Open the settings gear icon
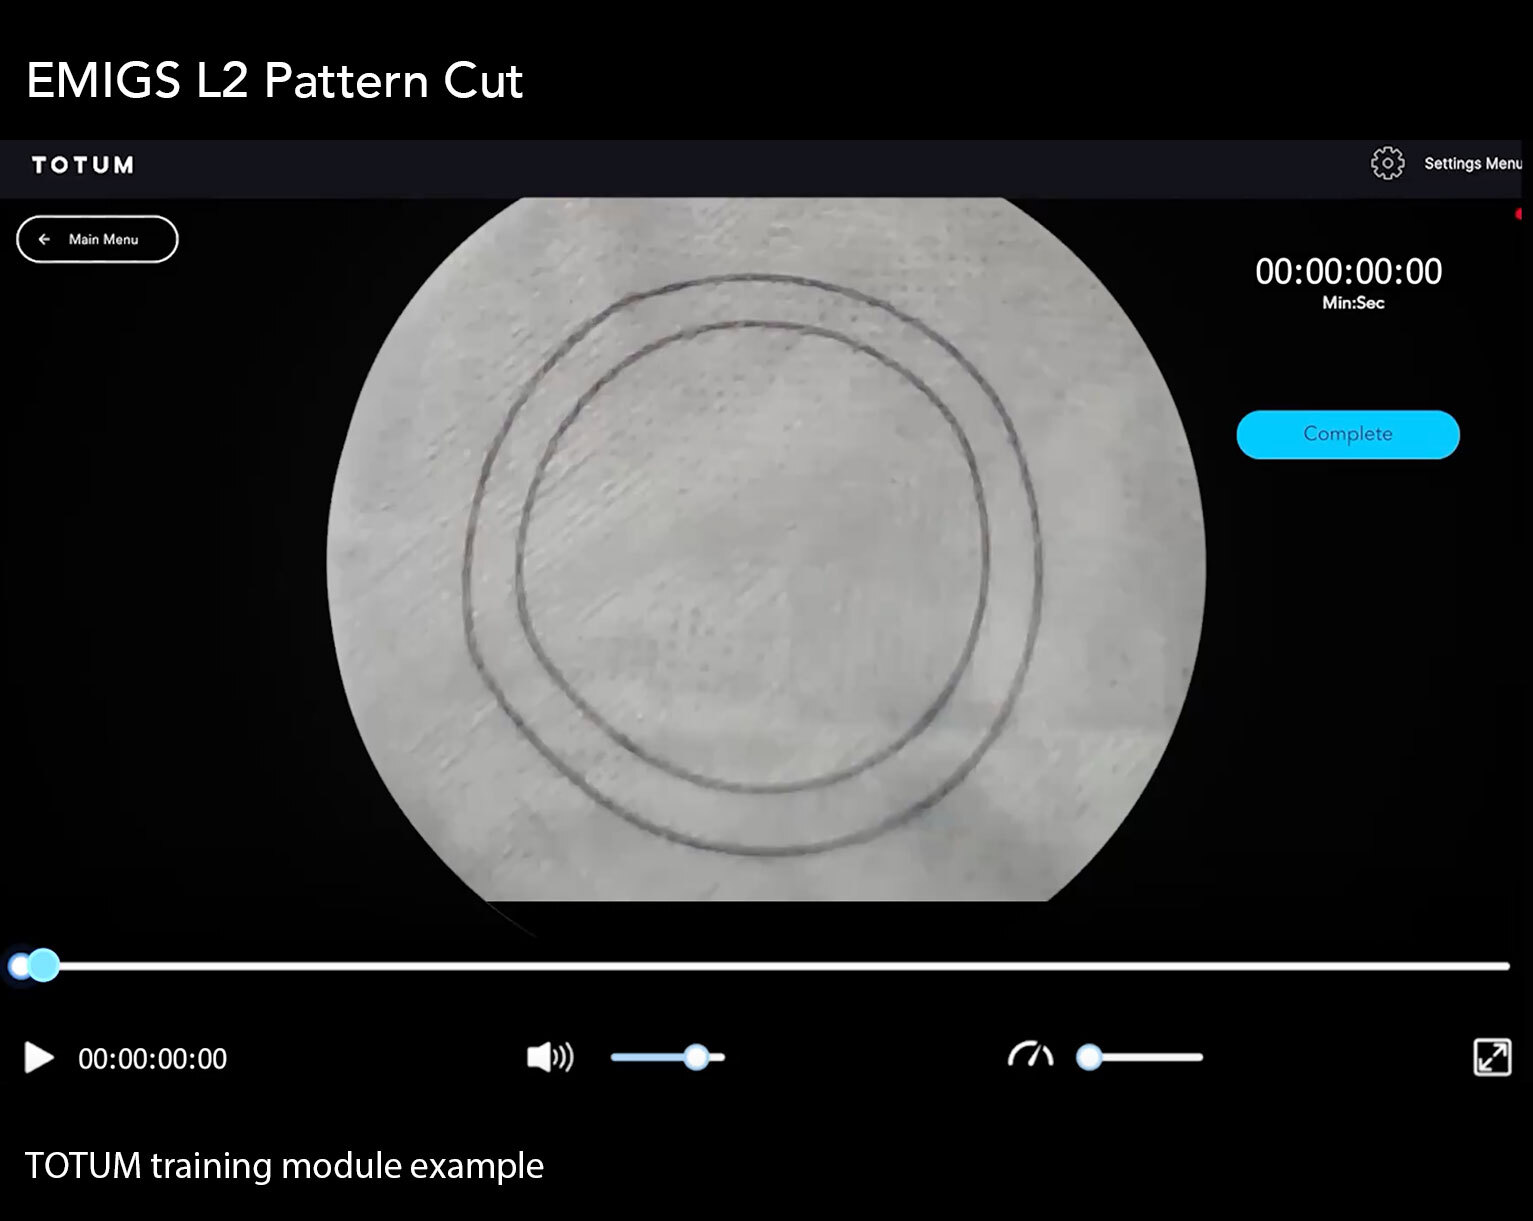The height and width of the screenshot is (1221, 1533). pyautogui.click(x=1387, y=163)
